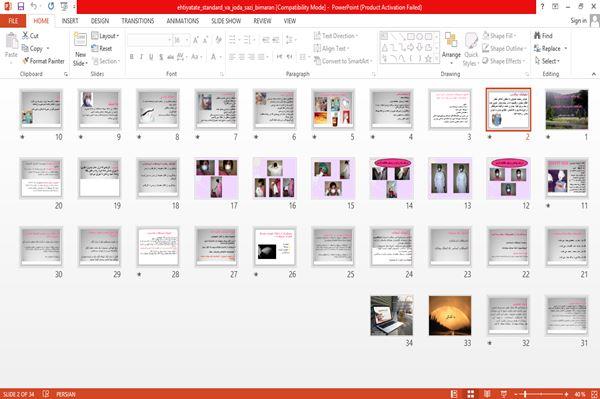Toggle Underline formatting
This screenshot has height=399, width=600.
point(151,57)
